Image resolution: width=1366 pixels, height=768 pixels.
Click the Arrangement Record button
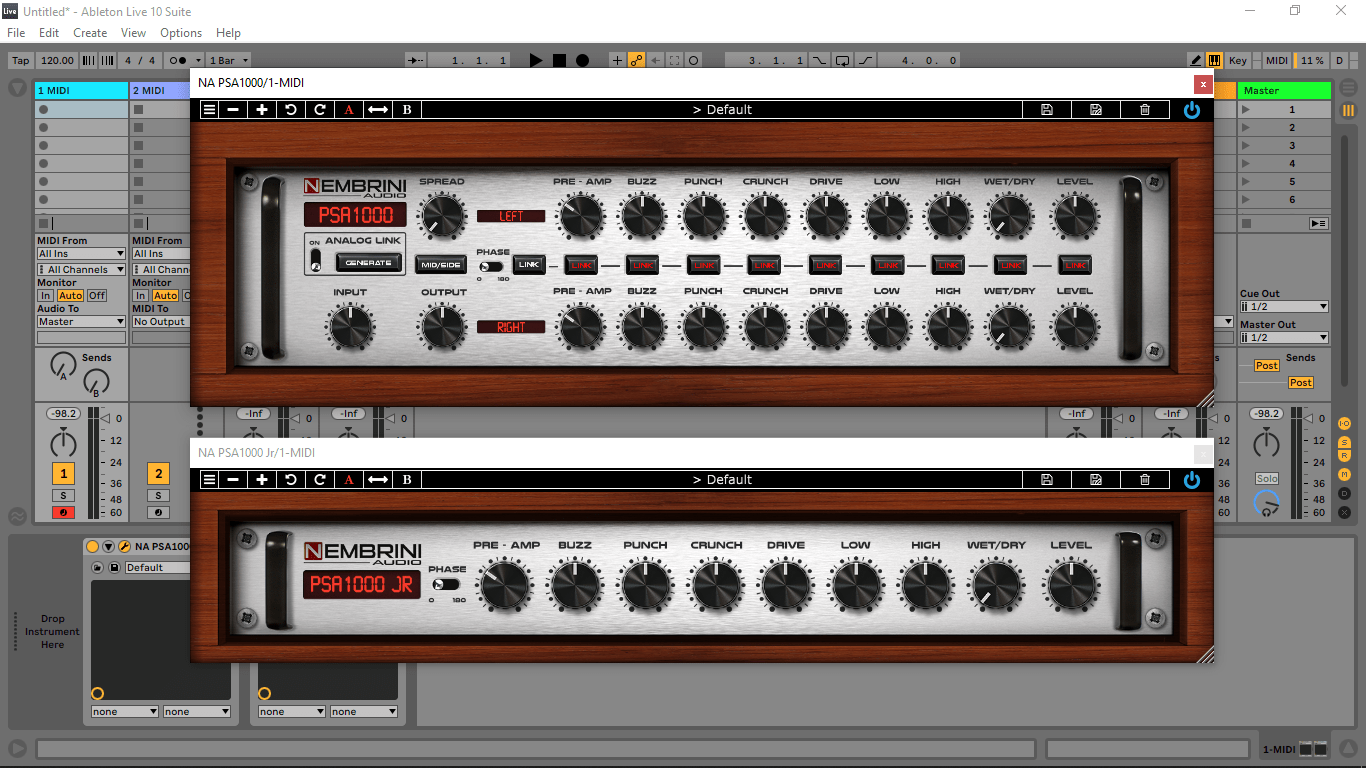(582, 60)
